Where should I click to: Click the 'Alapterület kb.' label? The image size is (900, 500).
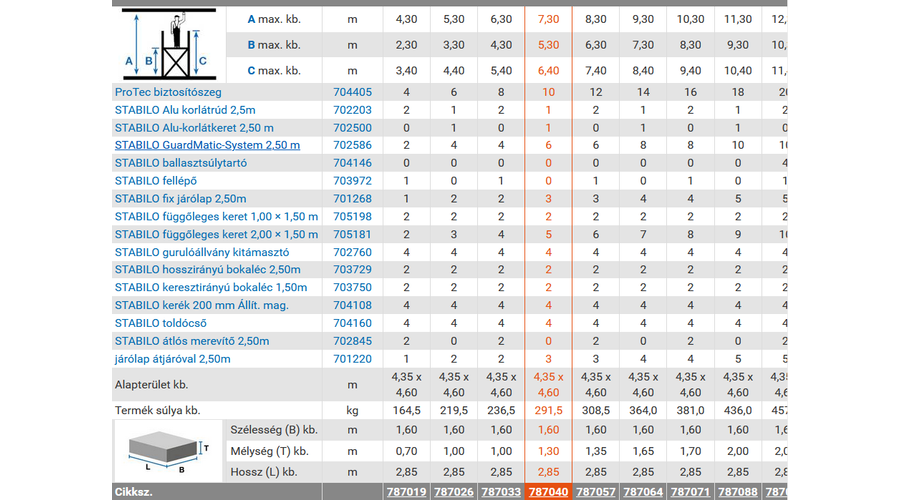[x=152, y=385]
